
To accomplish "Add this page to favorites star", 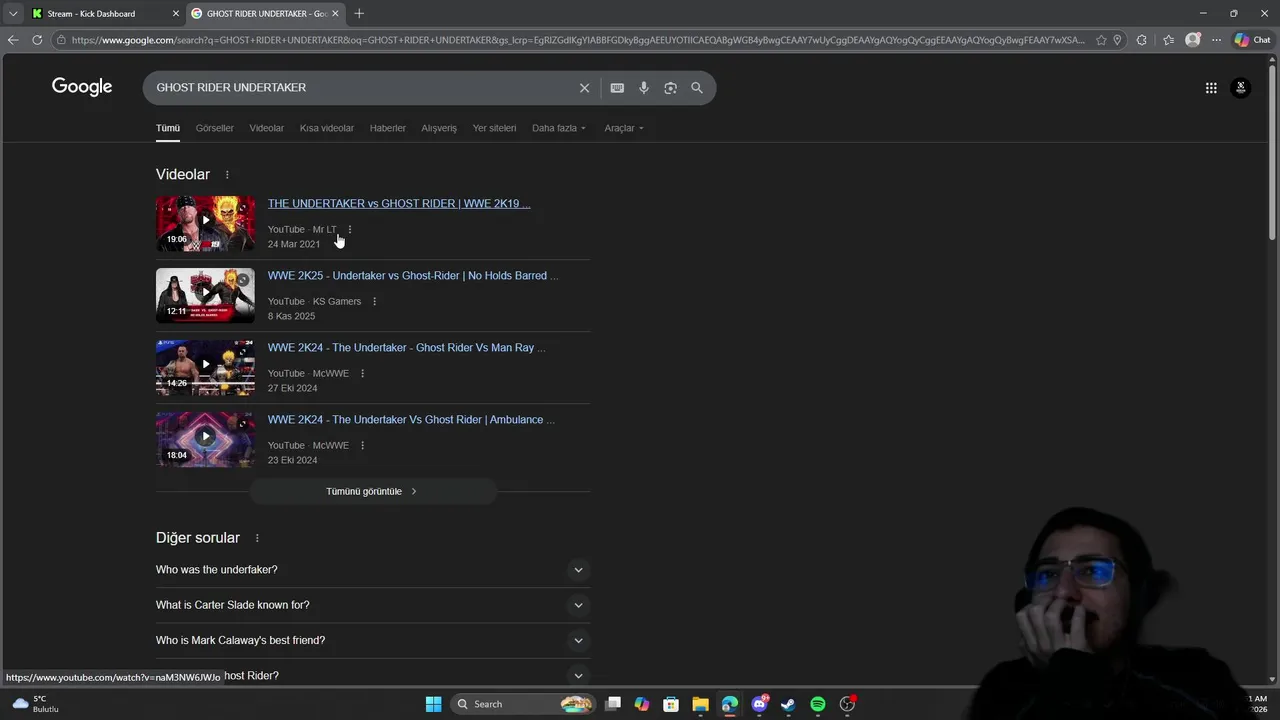I will (x=1101, y=40).
